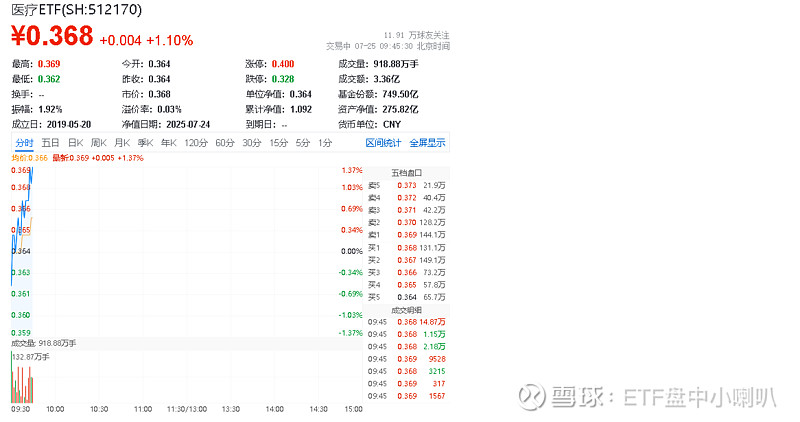Click the 卖4 row at 0.372
Image resolution: width=800 pixels, height=422 pixels.
(x=407, y=197)
